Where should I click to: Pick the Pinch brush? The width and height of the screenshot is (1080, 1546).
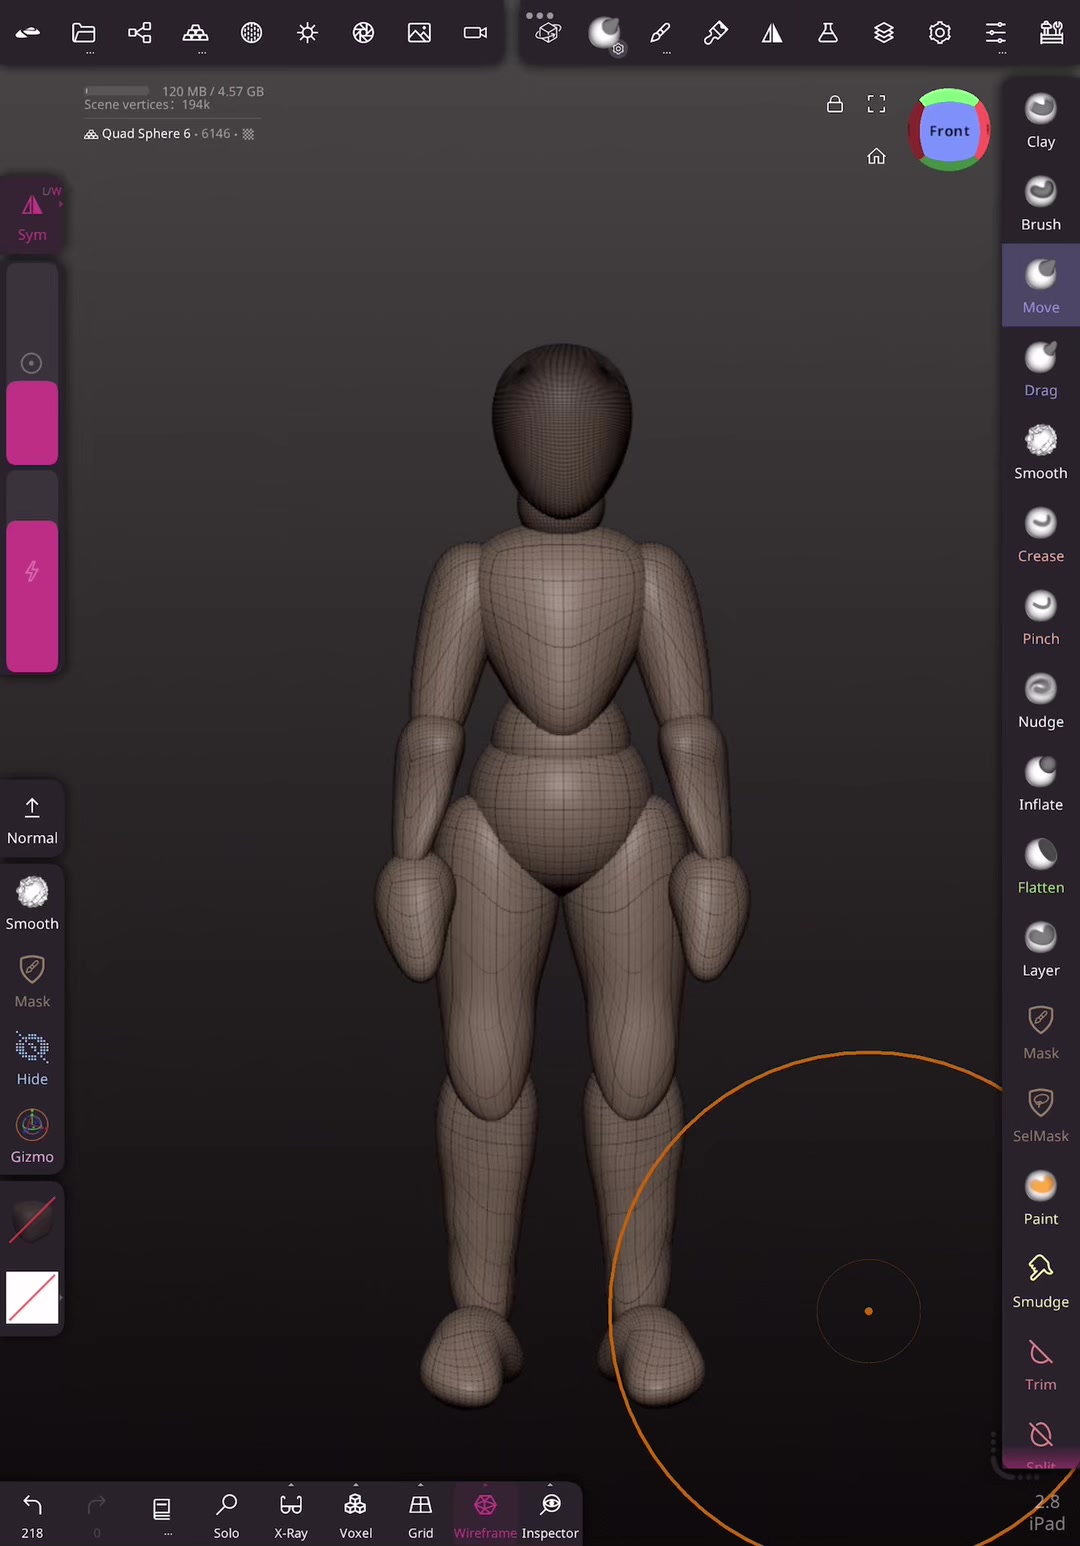click(x=1041, y=618)
